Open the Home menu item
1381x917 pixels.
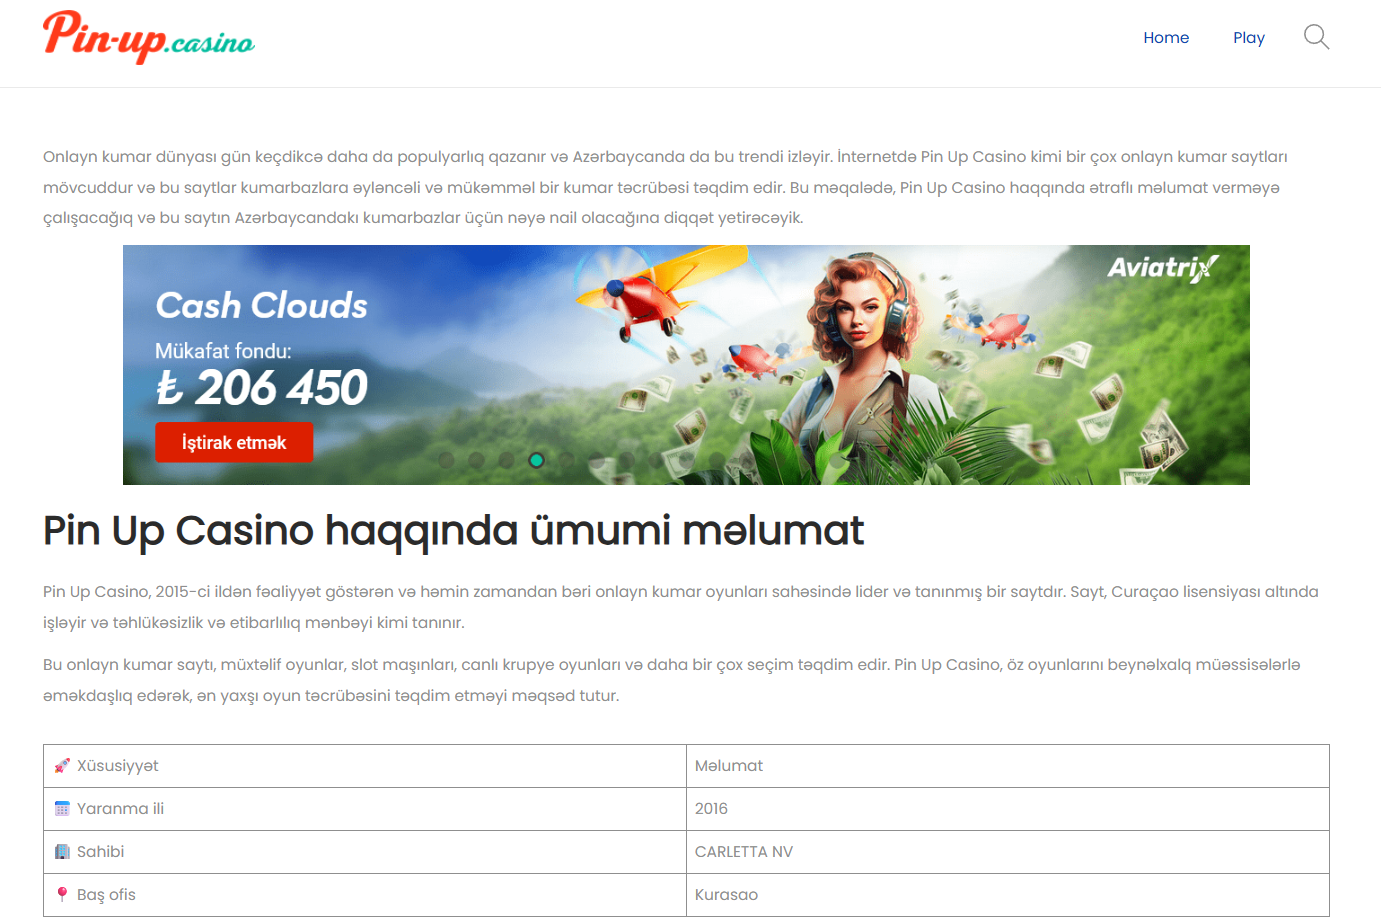point(1166,38)
